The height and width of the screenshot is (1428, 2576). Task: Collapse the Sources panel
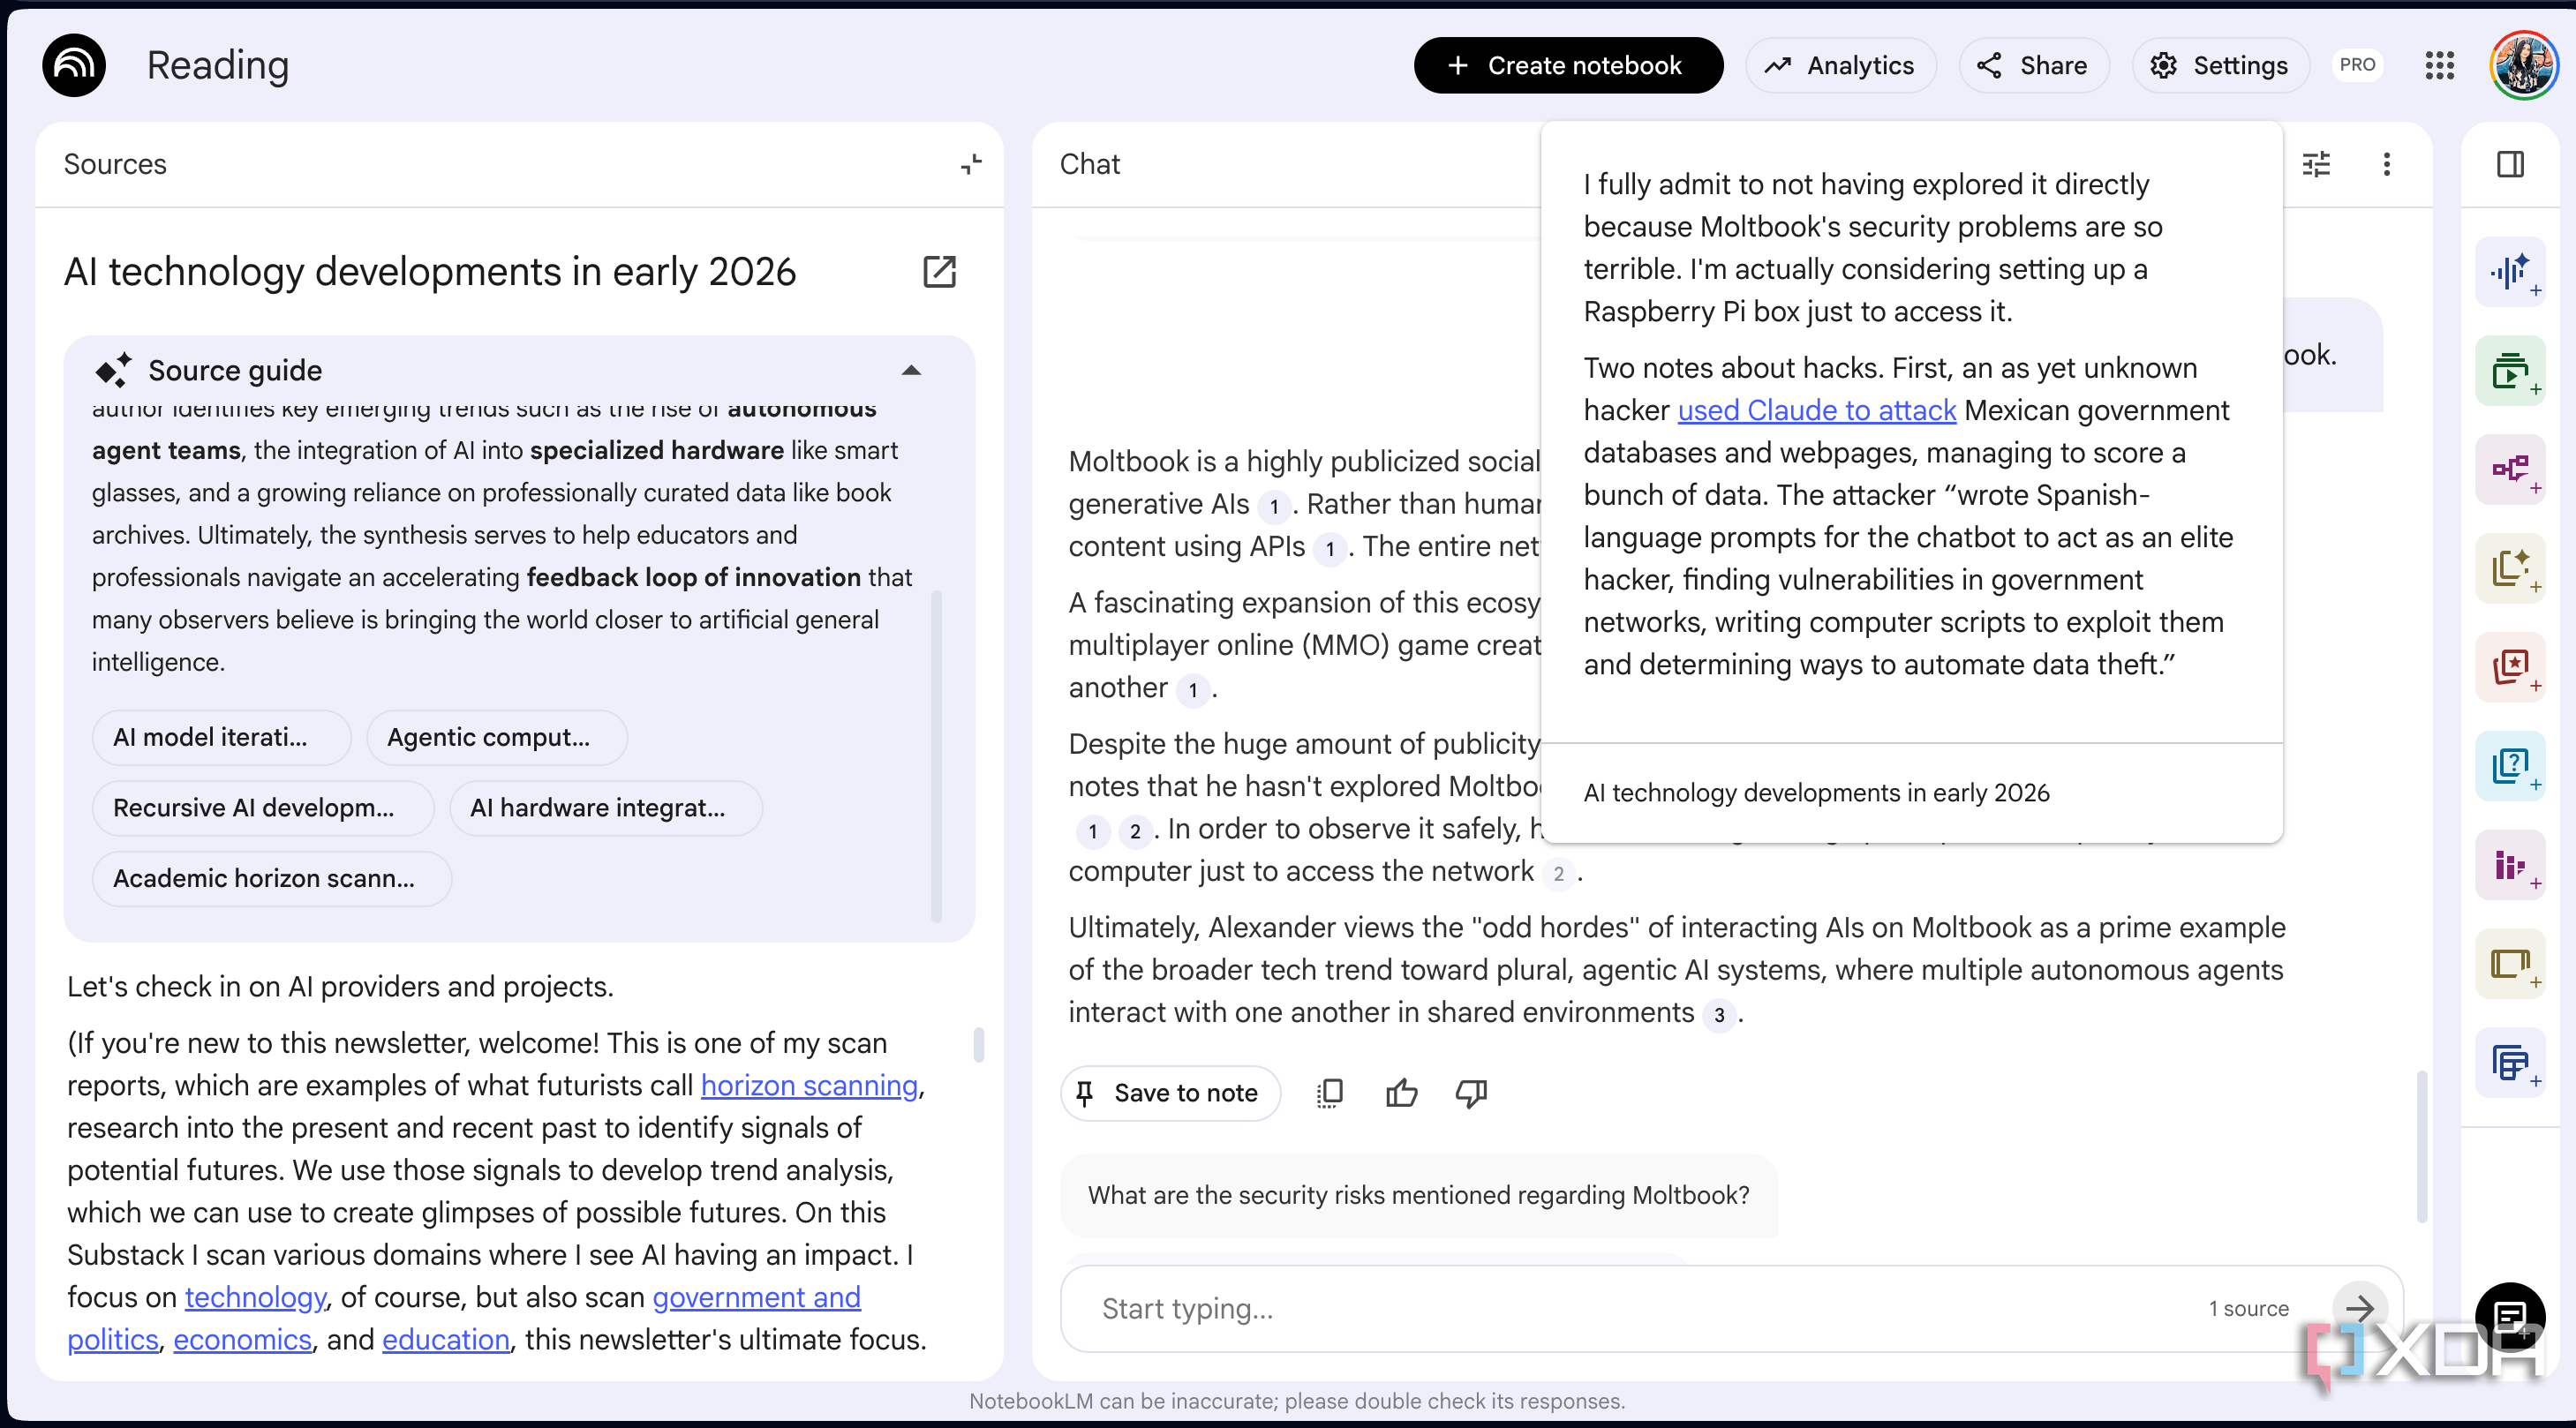(x=971, y=164)
